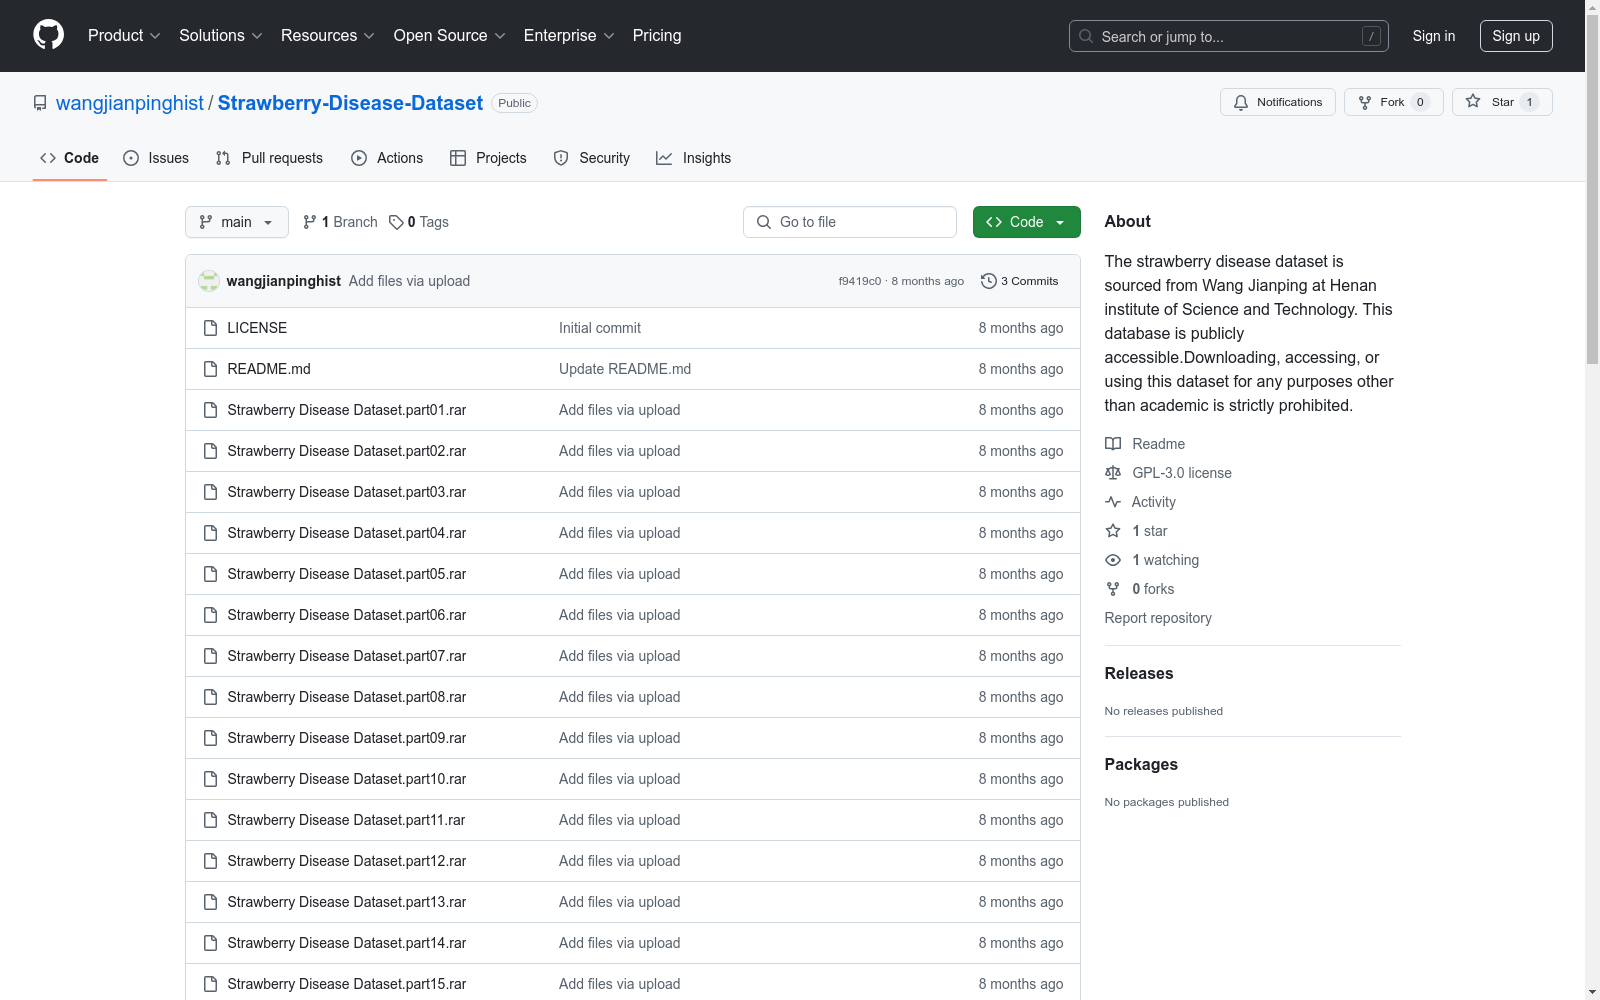The width and height of the screenshot is (1600, 1000).
Task: Click the star icon beside 1 star
Action: tap(1113, 531)
